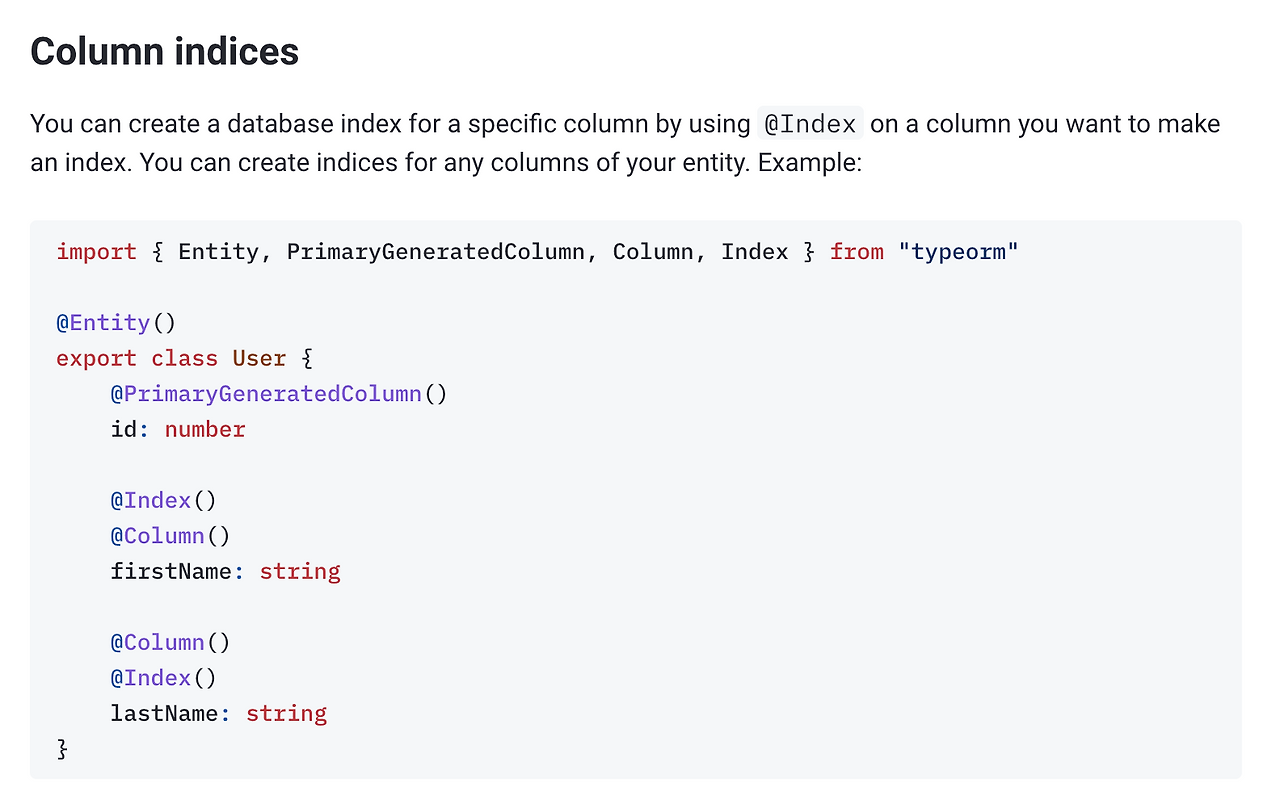This screenshot has height=804, width=1280.
Task: Click the @PrimaryGeneratedColumn() decorator
Action: coord(279,394)
